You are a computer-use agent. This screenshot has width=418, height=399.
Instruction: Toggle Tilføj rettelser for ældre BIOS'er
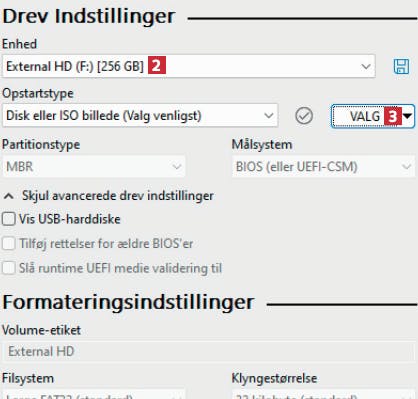click(x=9, y=244)
